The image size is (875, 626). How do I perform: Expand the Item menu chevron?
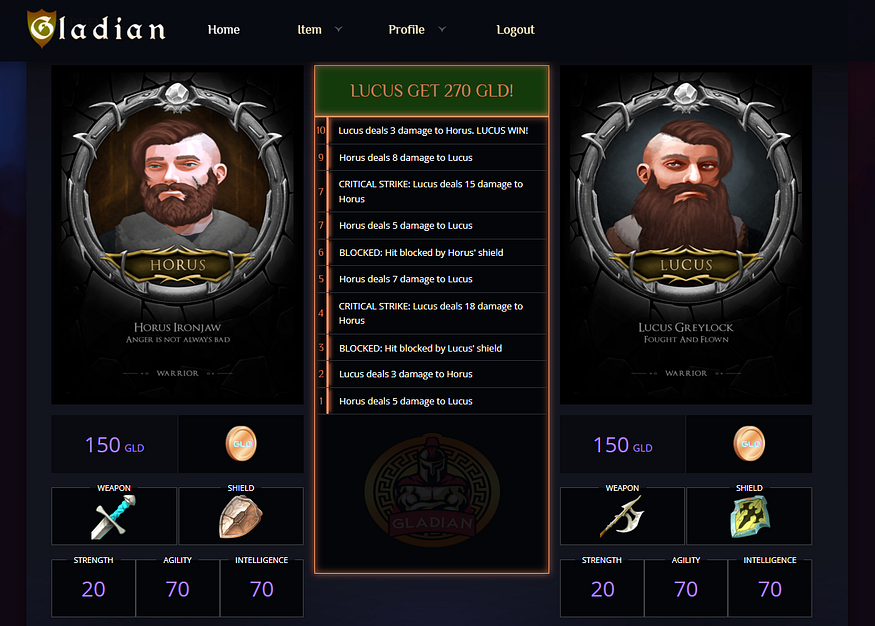[338, 29]
